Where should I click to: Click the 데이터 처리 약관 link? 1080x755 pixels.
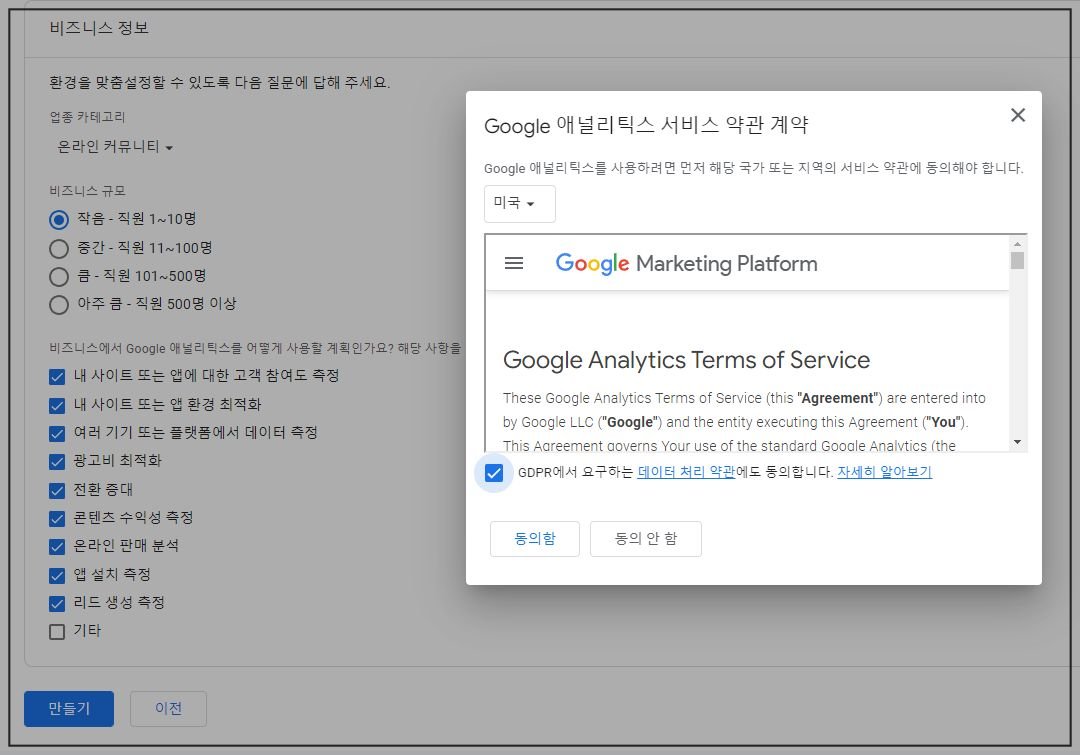[686, 472]
